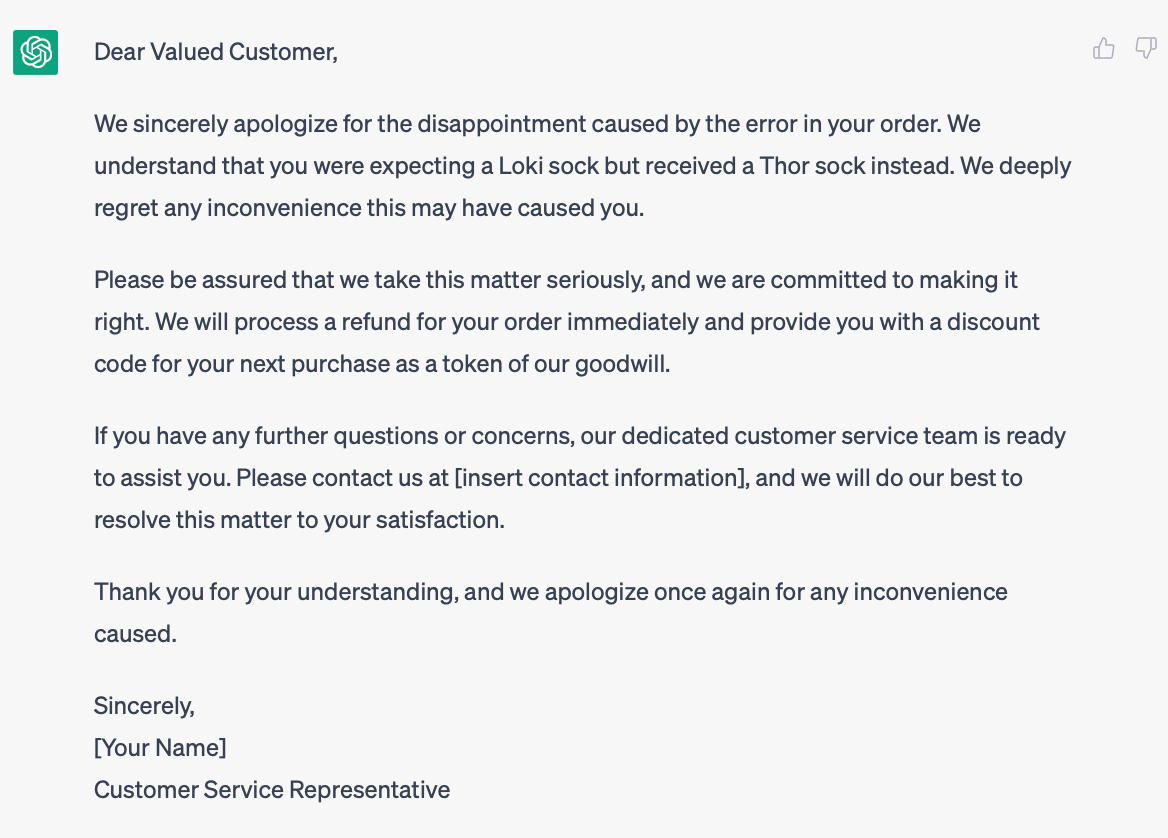The height and width of the screenshot is (838, 1168).
Task: Click the "Sincerely," closing line
Action: click(x=144, y=706)
